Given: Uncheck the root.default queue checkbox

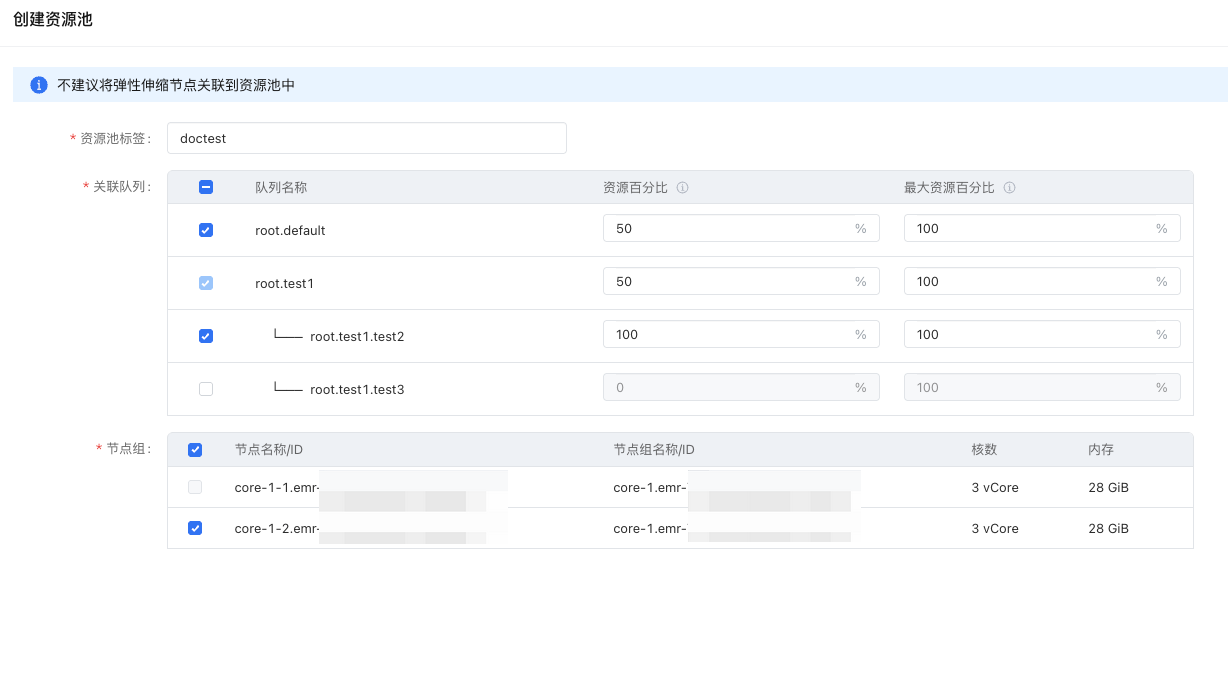Looking at the screenshot, I should coord(206,230).
